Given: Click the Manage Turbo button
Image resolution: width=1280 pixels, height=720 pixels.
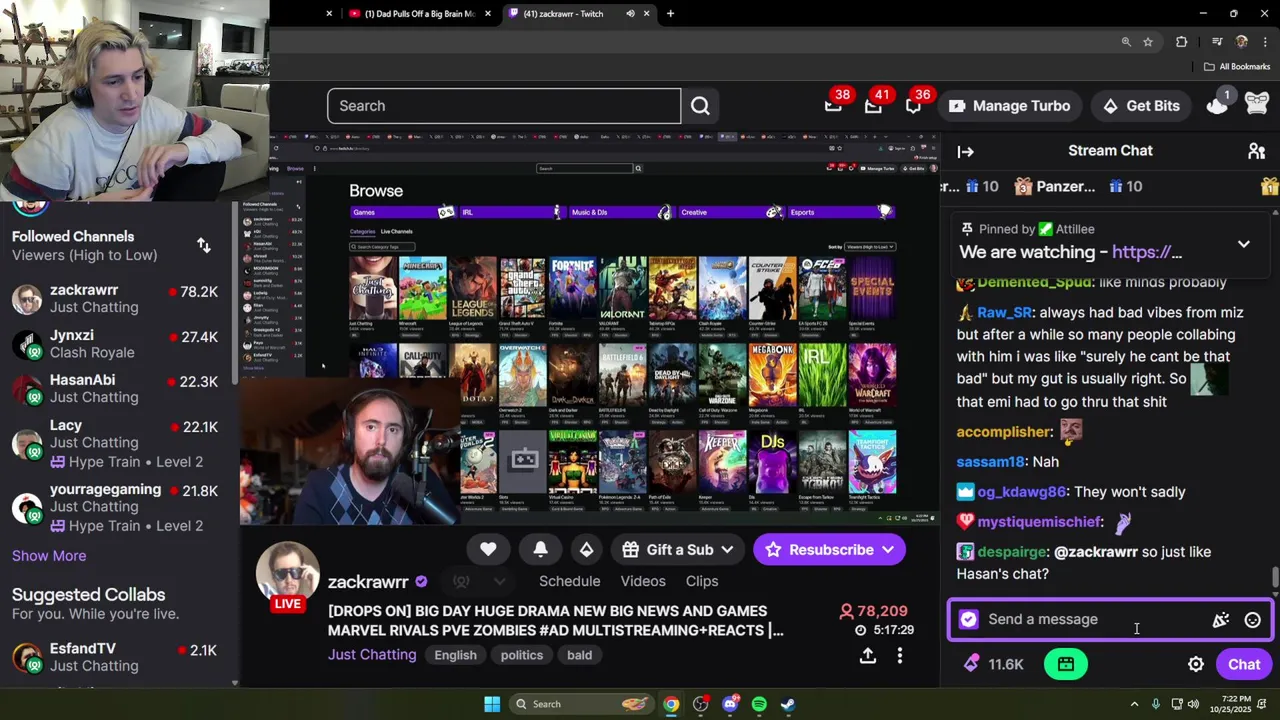Looking at the screenshot, I should 1009,106.
